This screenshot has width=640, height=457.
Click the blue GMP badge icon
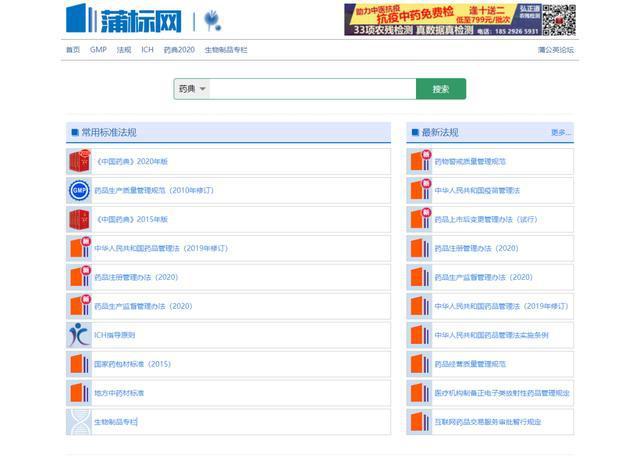[x=79, y=190]
